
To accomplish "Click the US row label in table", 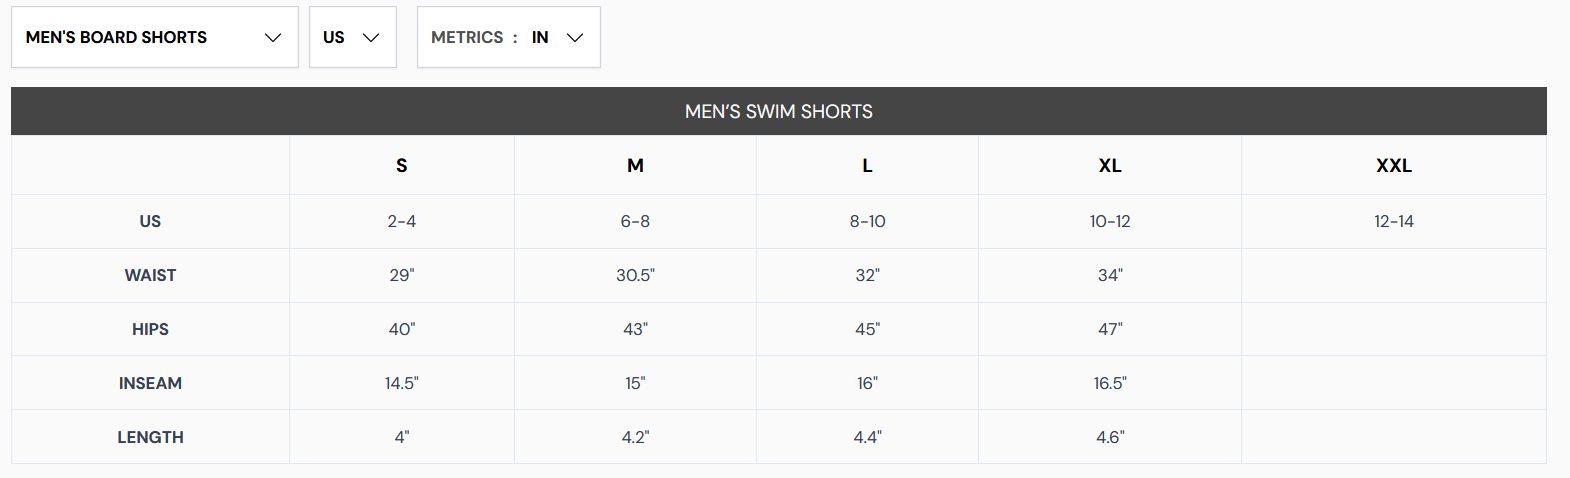I will pyautogui.click(x=150, y=221).
